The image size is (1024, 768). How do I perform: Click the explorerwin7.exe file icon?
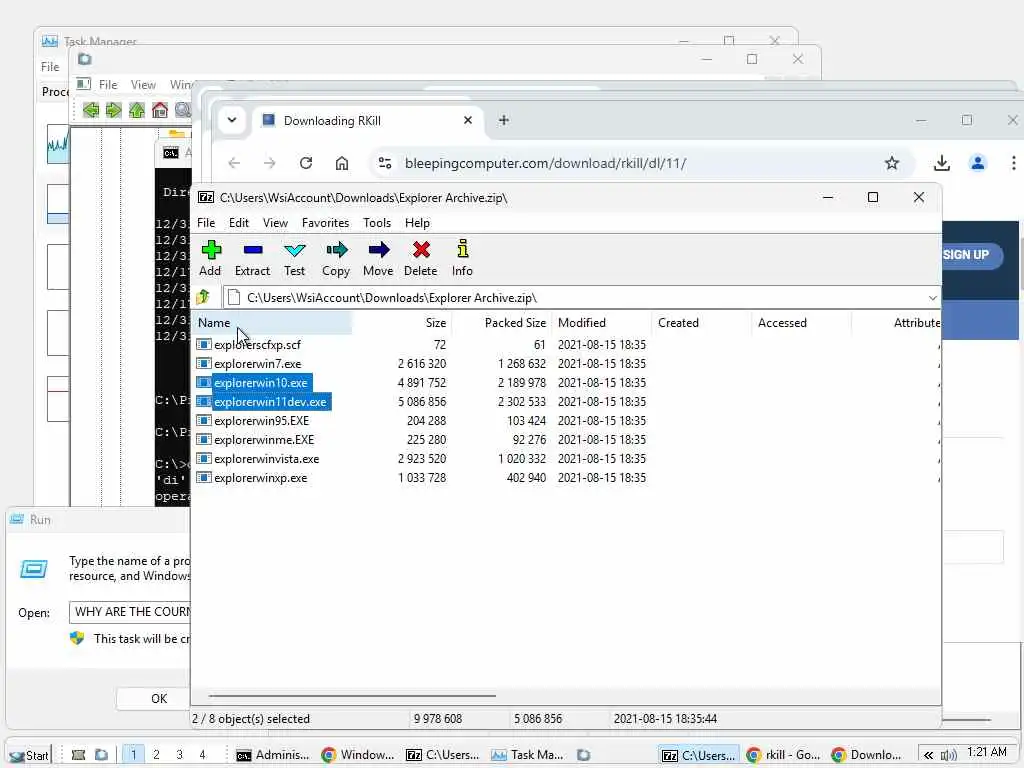[204, 363]
